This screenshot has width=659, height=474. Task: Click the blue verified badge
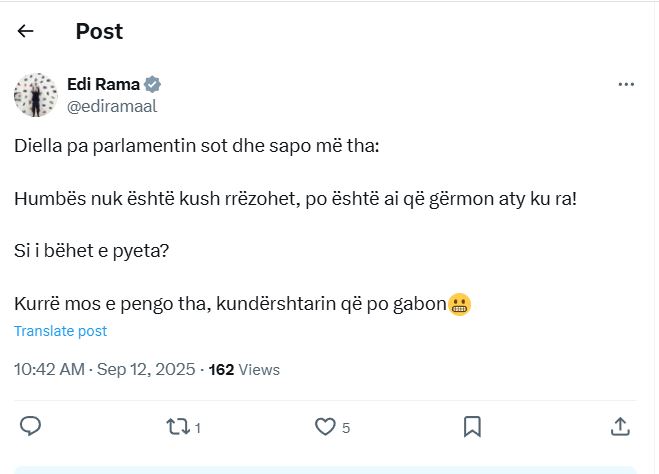pyautogui.click(x=153, y=84)
